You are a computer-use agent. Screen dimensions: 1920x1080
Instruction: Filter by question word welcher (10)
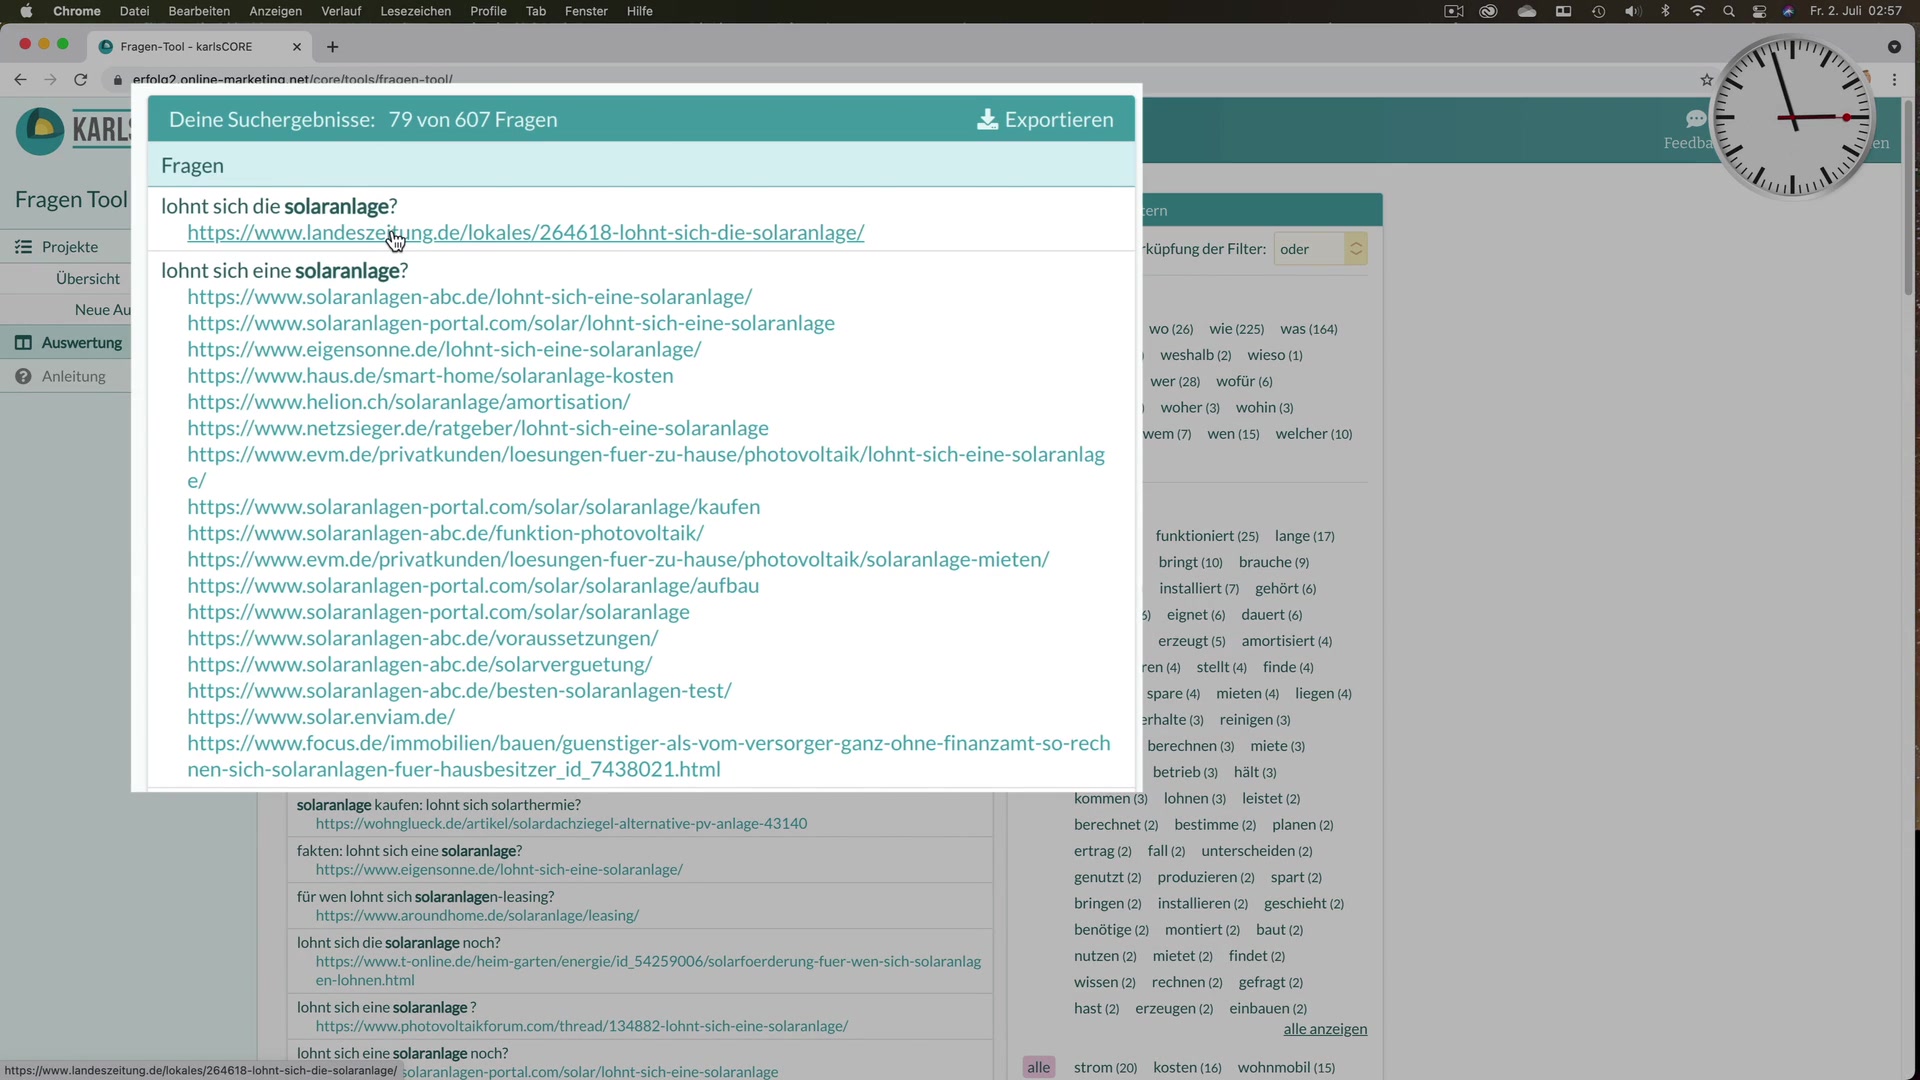point(1314,434)
